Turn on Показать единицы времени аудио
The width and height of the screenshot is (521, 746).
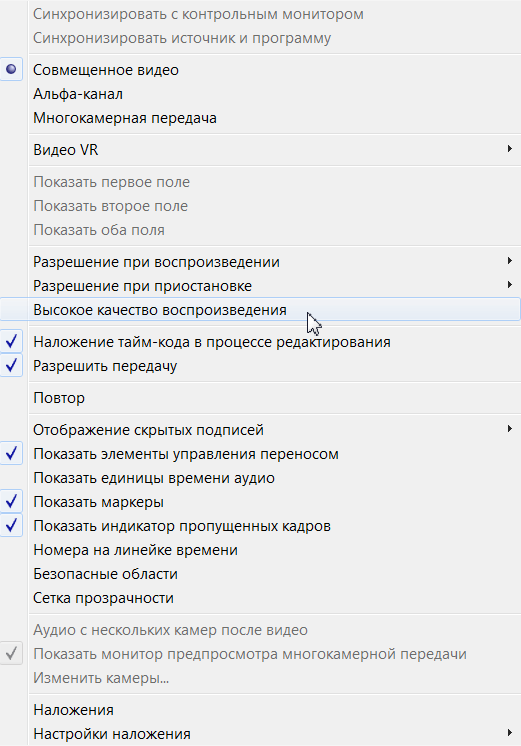coord(260,478)
